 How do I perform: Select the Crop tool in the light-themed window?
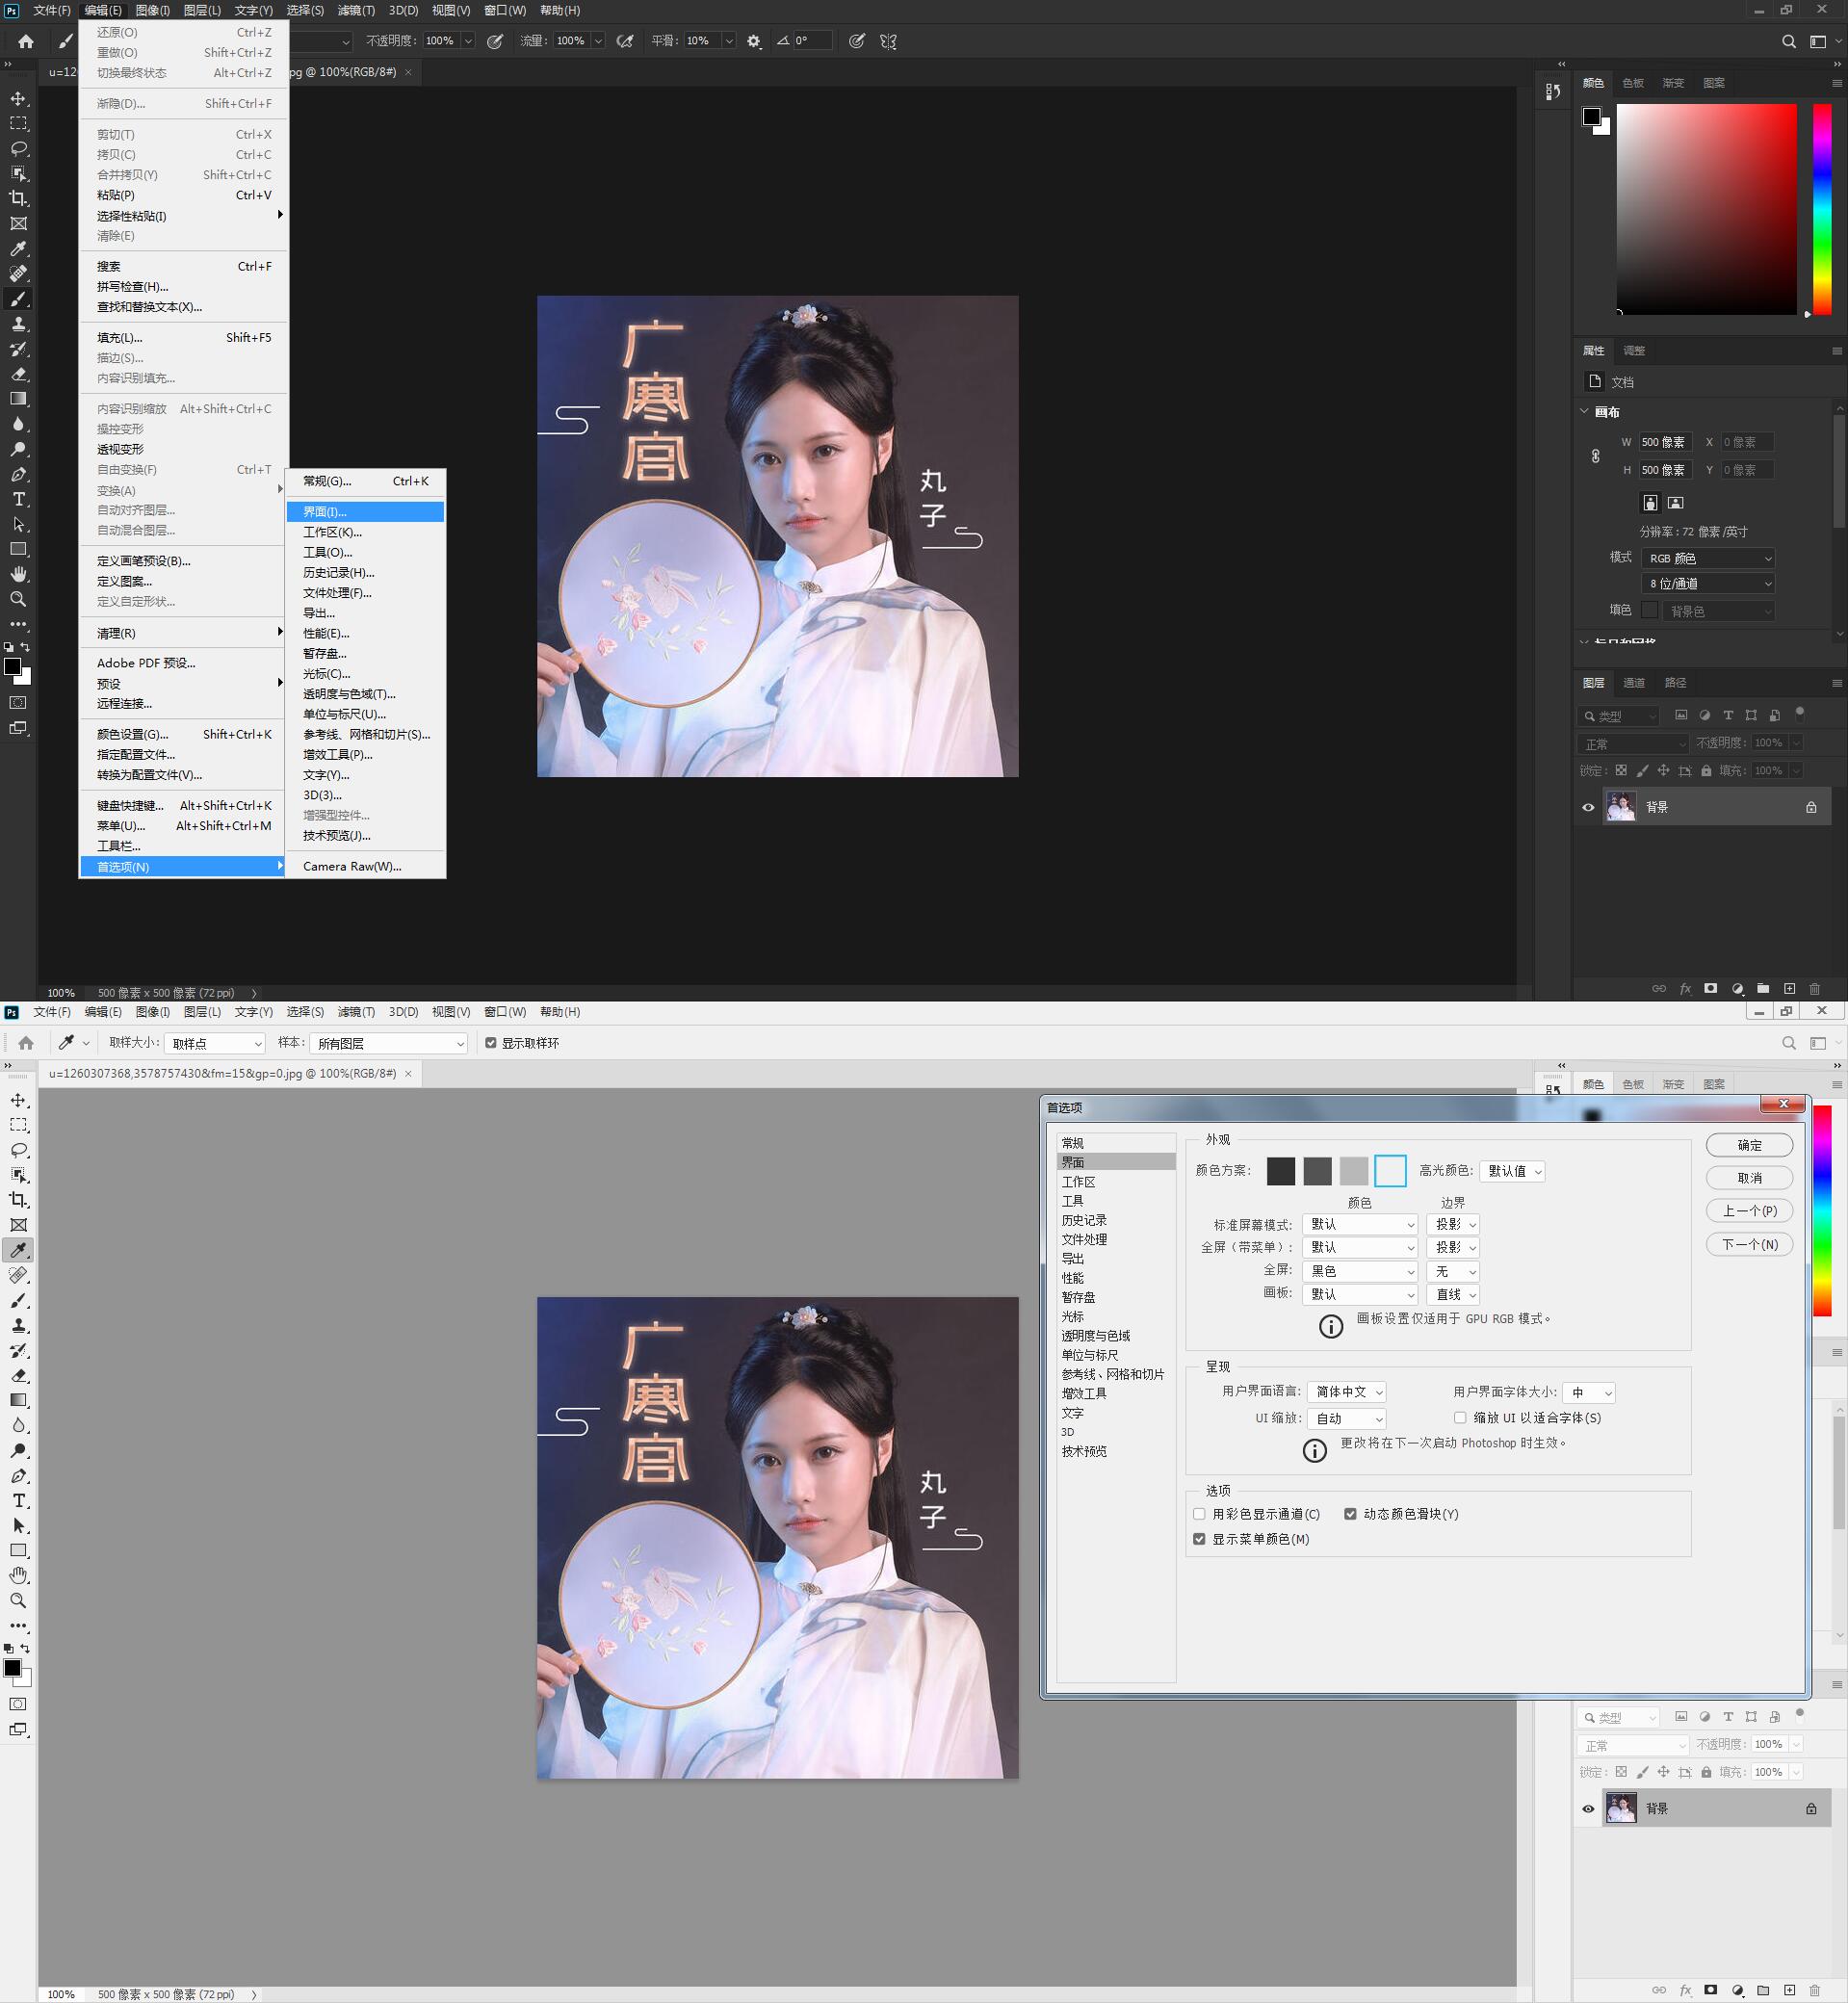18,1199
